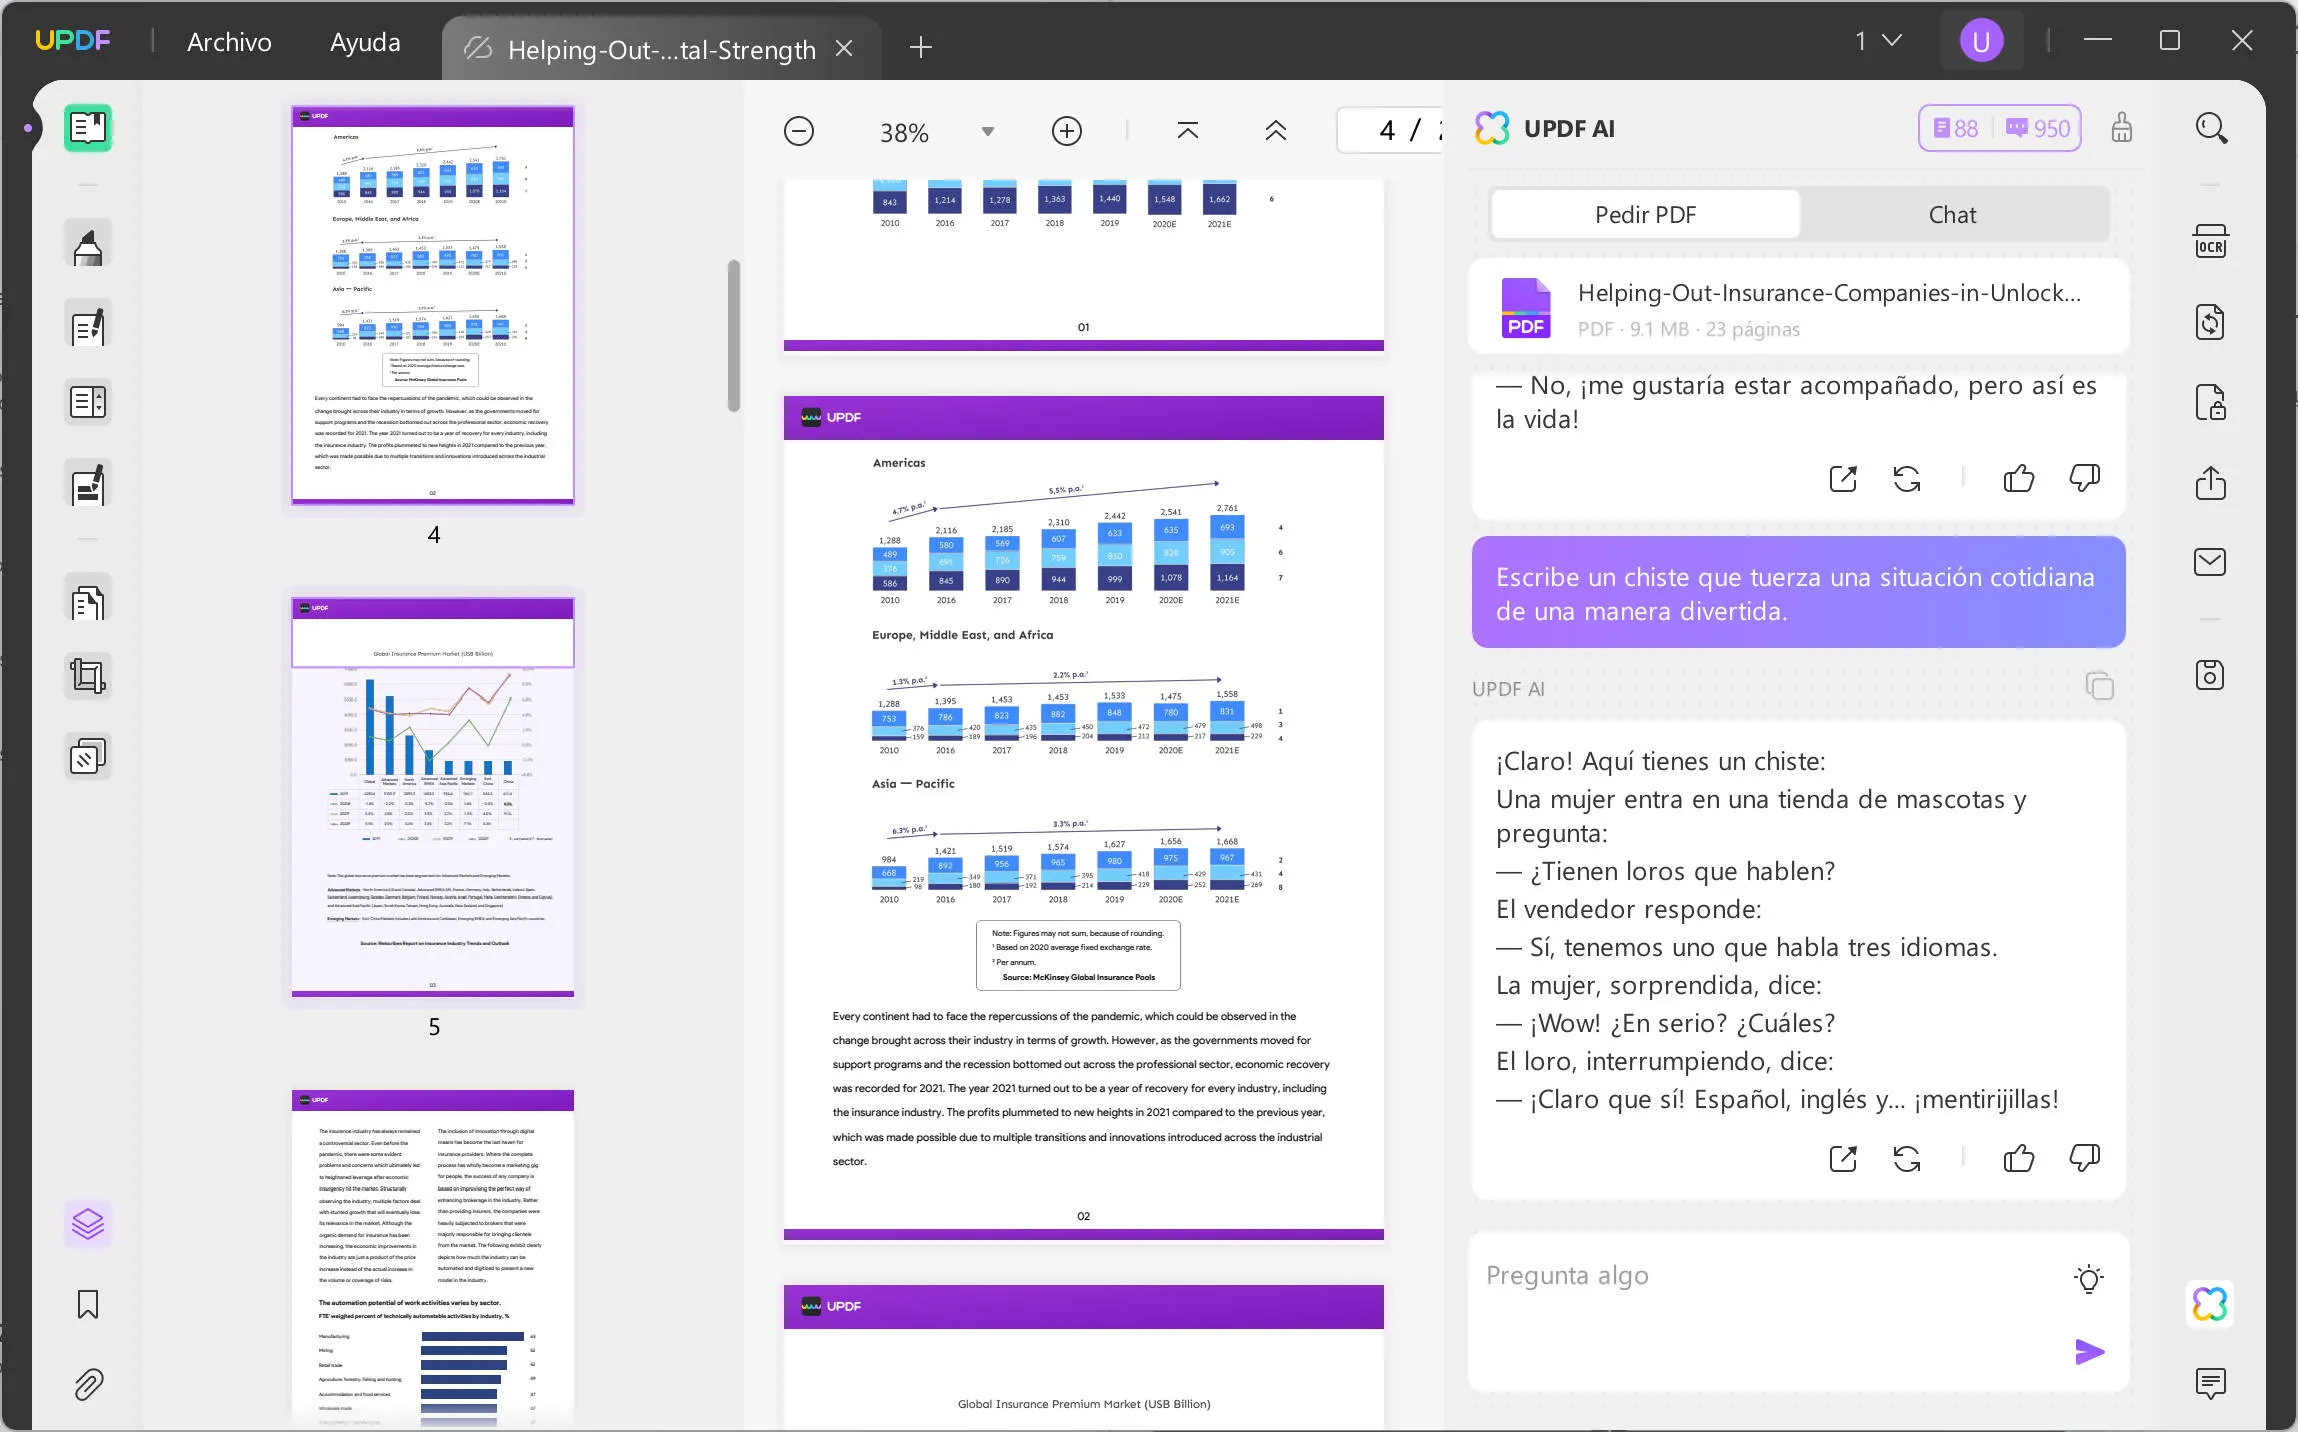Expand the 38% zoom level dropdown
The height and width of the screenshot is (1432, 2298).
click(x=988, y=132)
